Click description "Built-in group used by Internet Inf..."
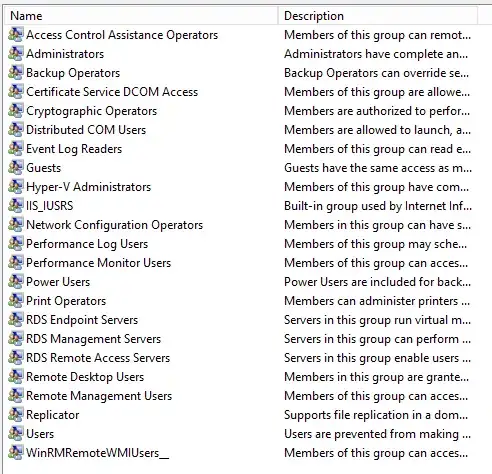The image size is (492, 474). coord(378,206)
